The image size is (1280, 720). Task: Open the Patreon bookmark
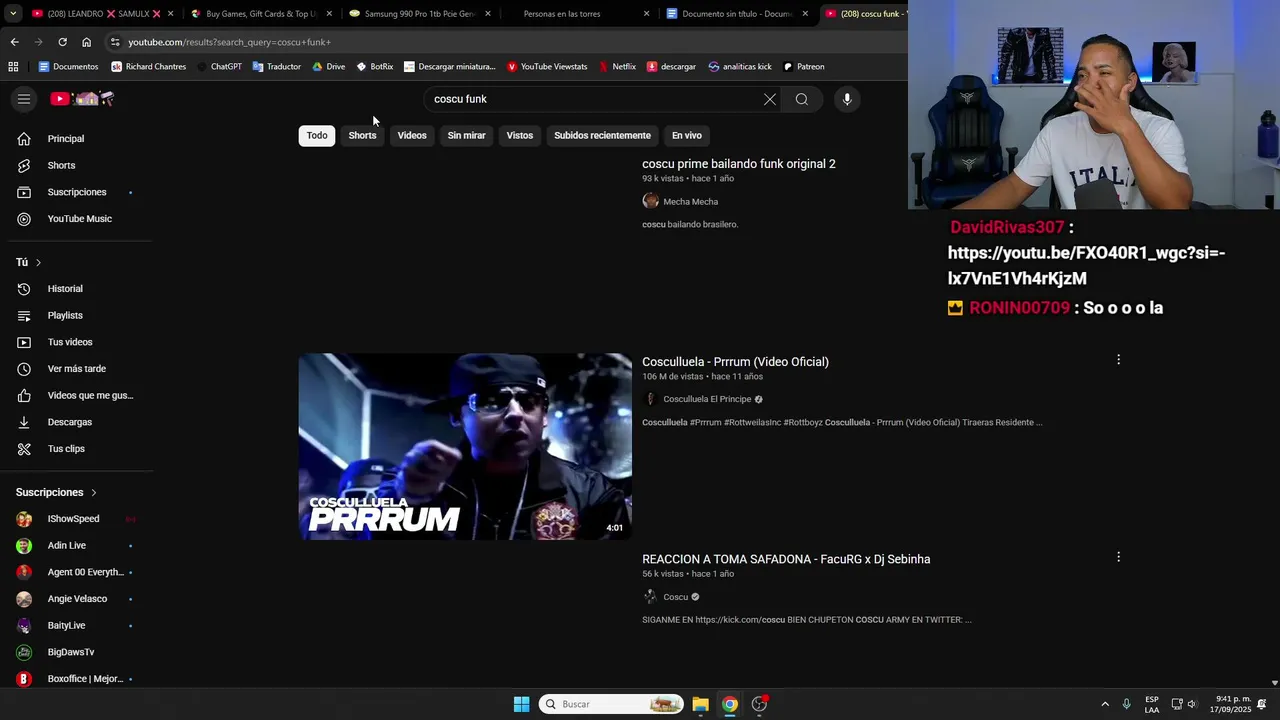click(803, 67)
